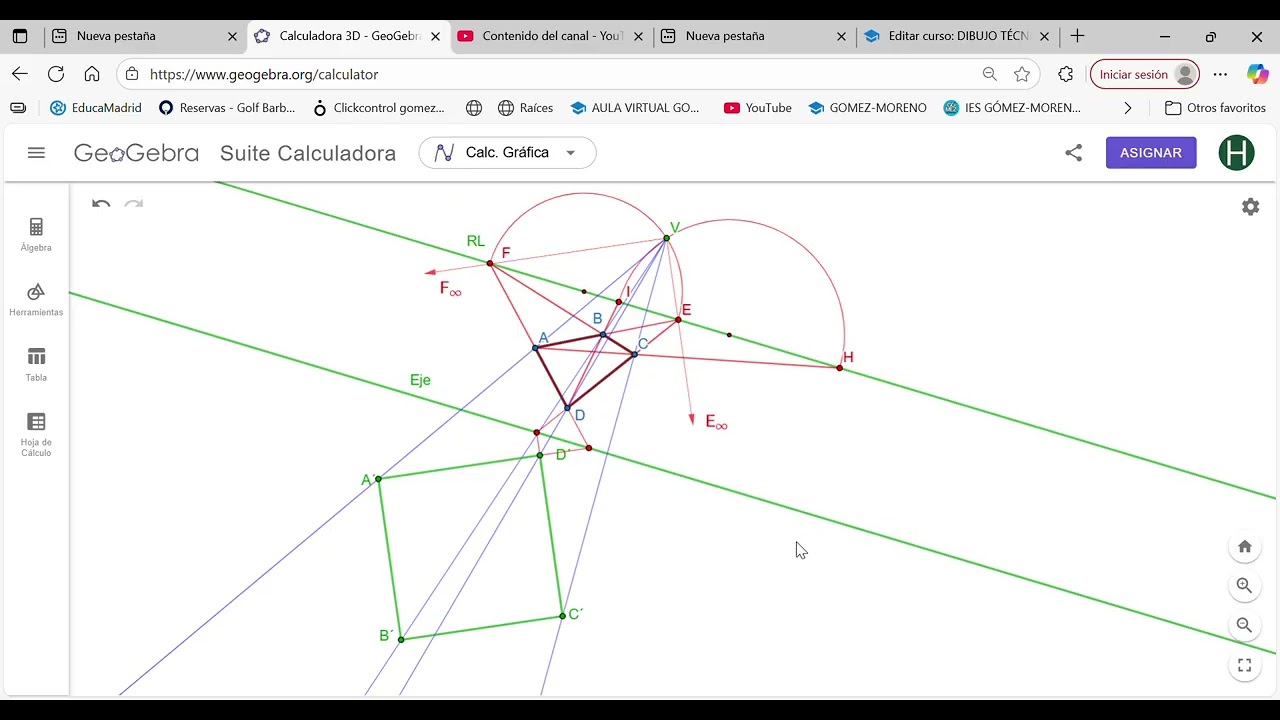Add this page to favorites
This screenshot has width=1280, height=720.
tap(1022, 74)
